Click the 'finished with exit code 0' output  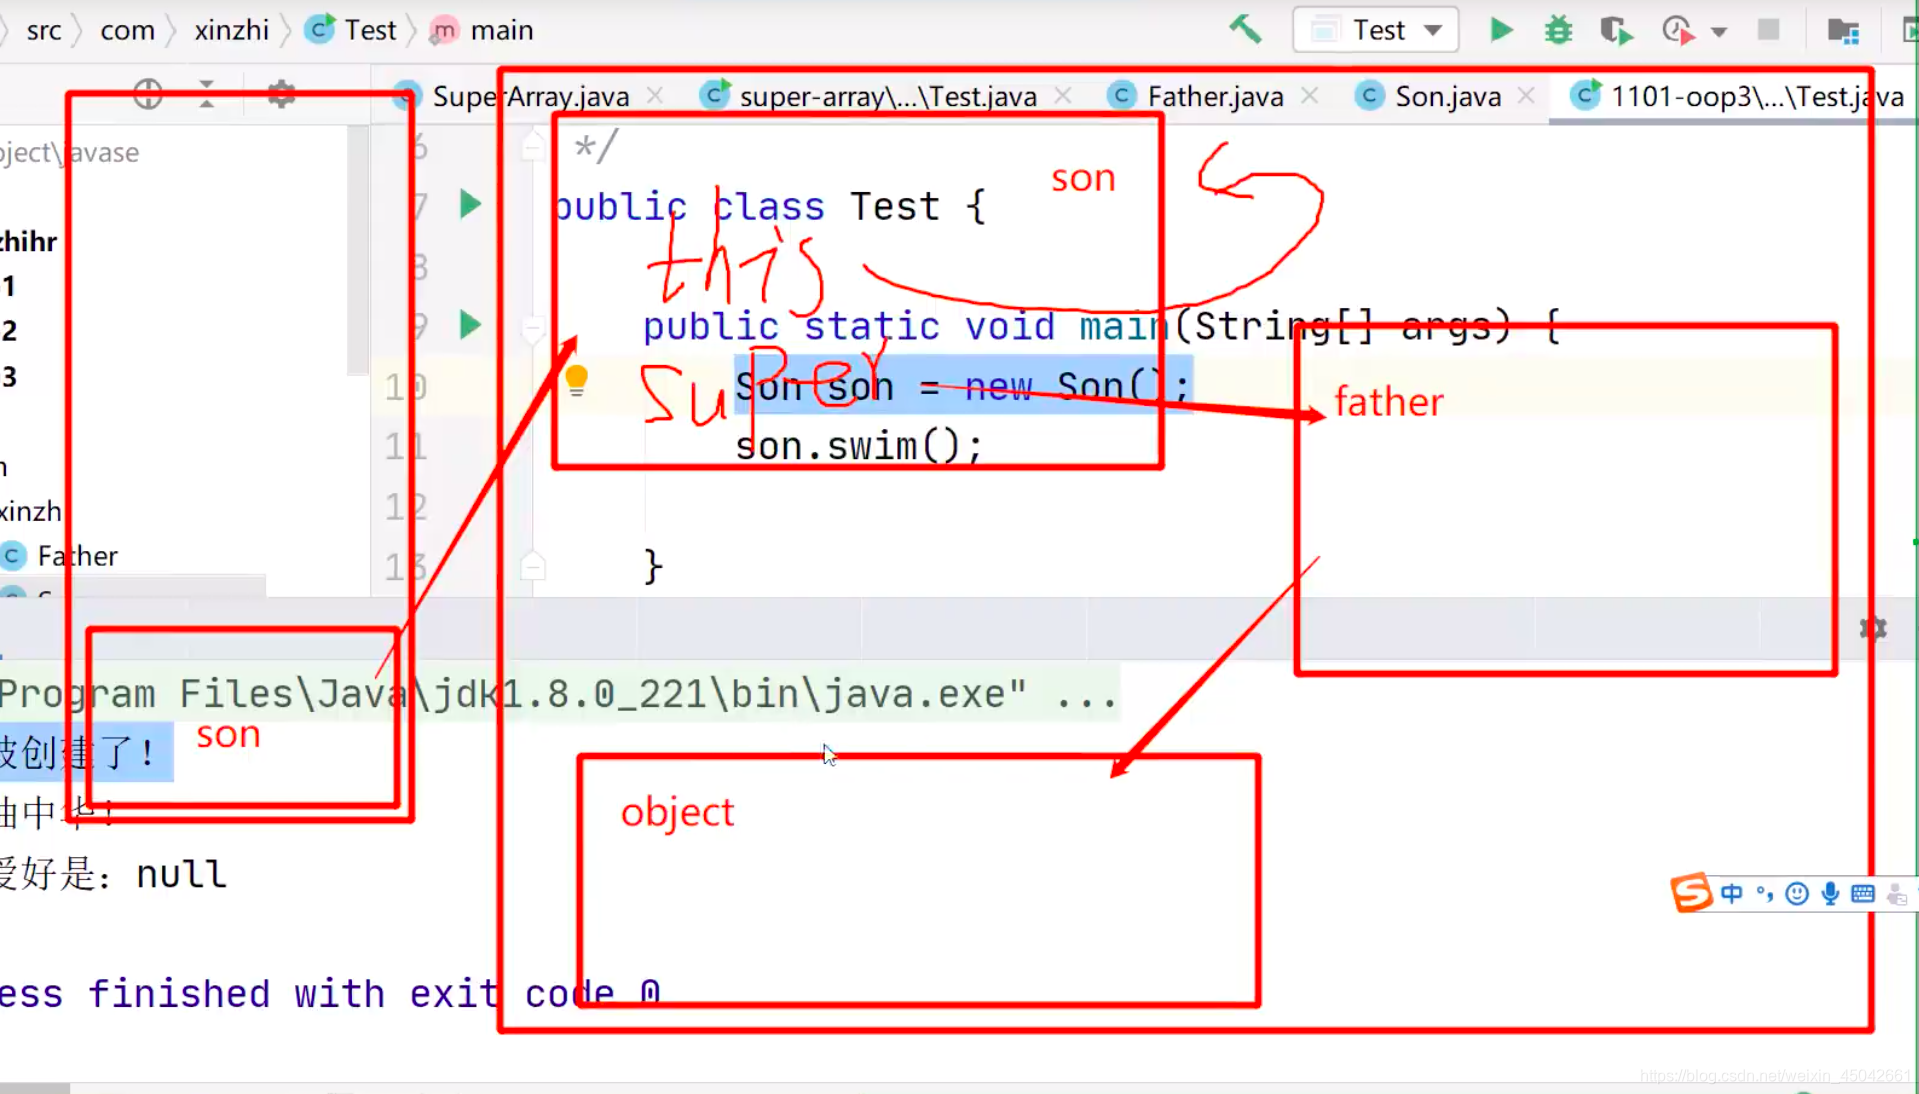[x=374, y=994]
